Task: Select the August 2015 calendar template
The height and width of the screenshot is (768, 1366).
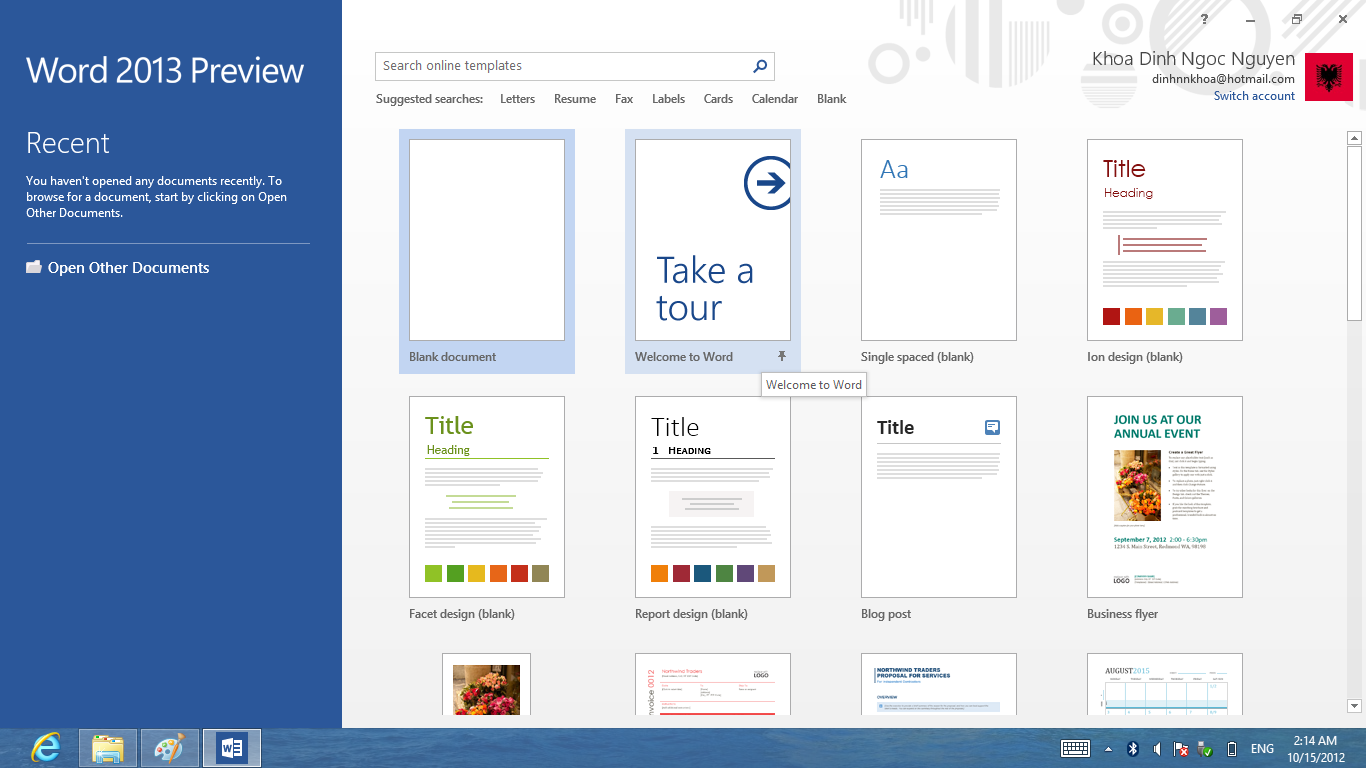Action: (1165, 684)
